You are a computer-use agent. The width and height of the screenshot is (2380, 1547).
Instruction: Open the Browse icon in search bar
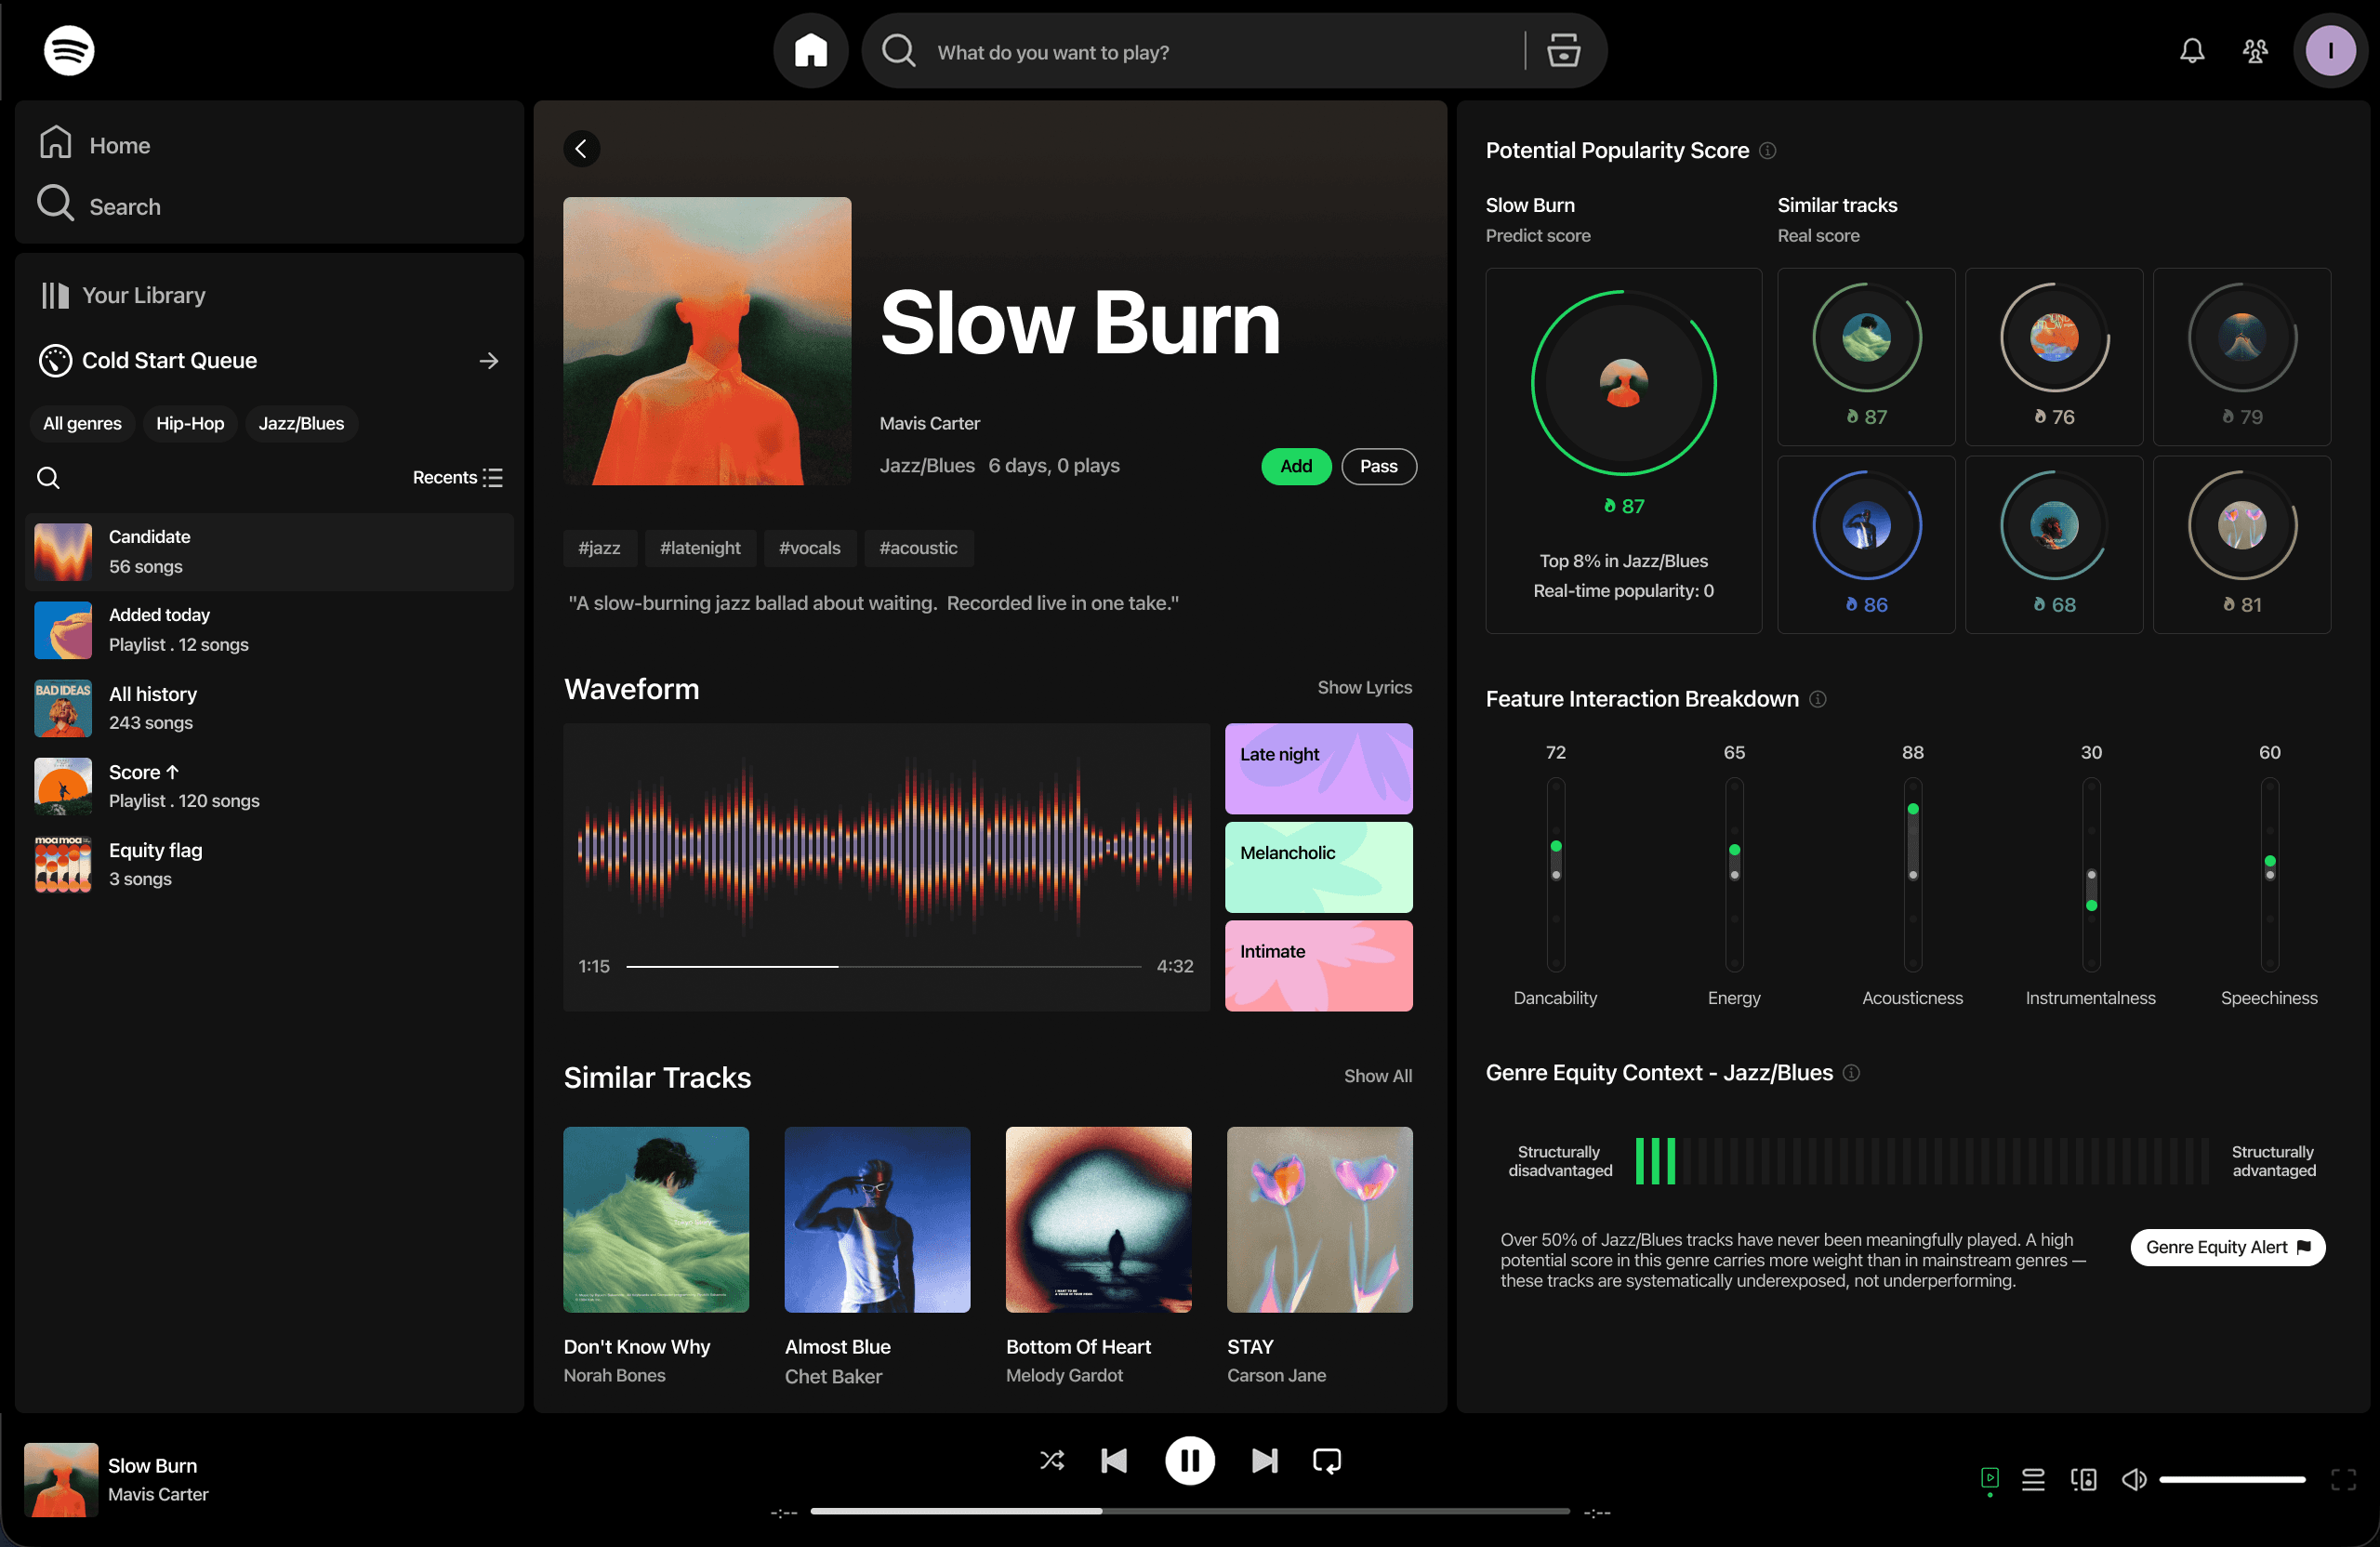tap(1563, 50)
